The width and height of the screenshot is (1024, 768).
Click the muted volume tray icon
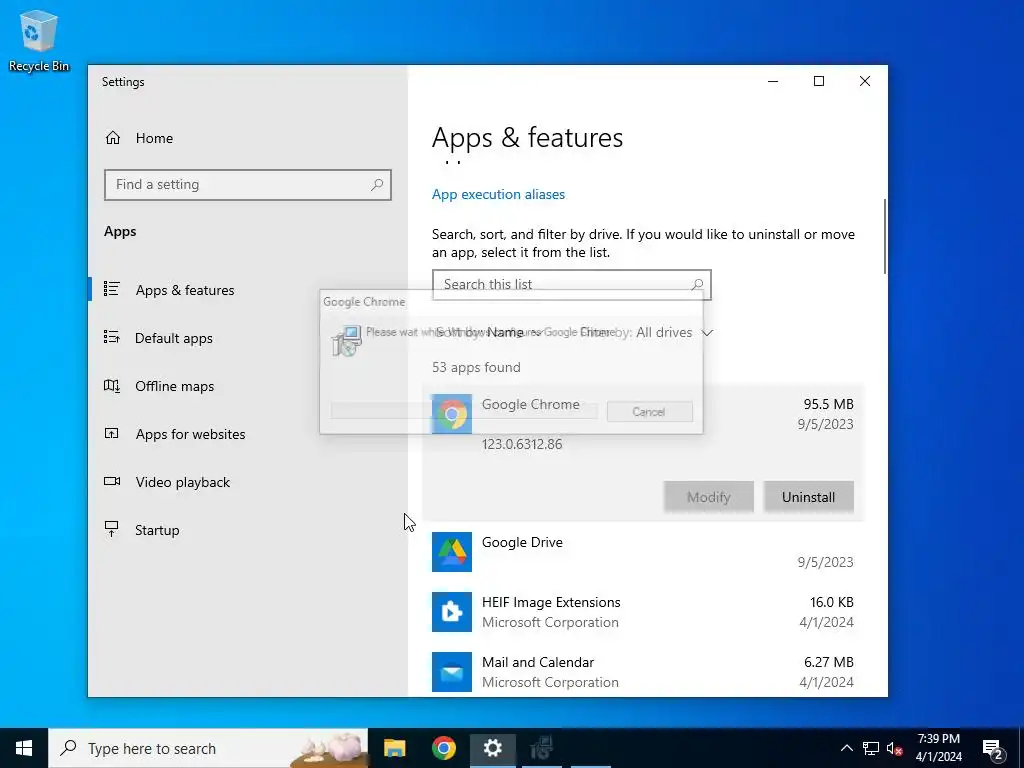point(894,748)
